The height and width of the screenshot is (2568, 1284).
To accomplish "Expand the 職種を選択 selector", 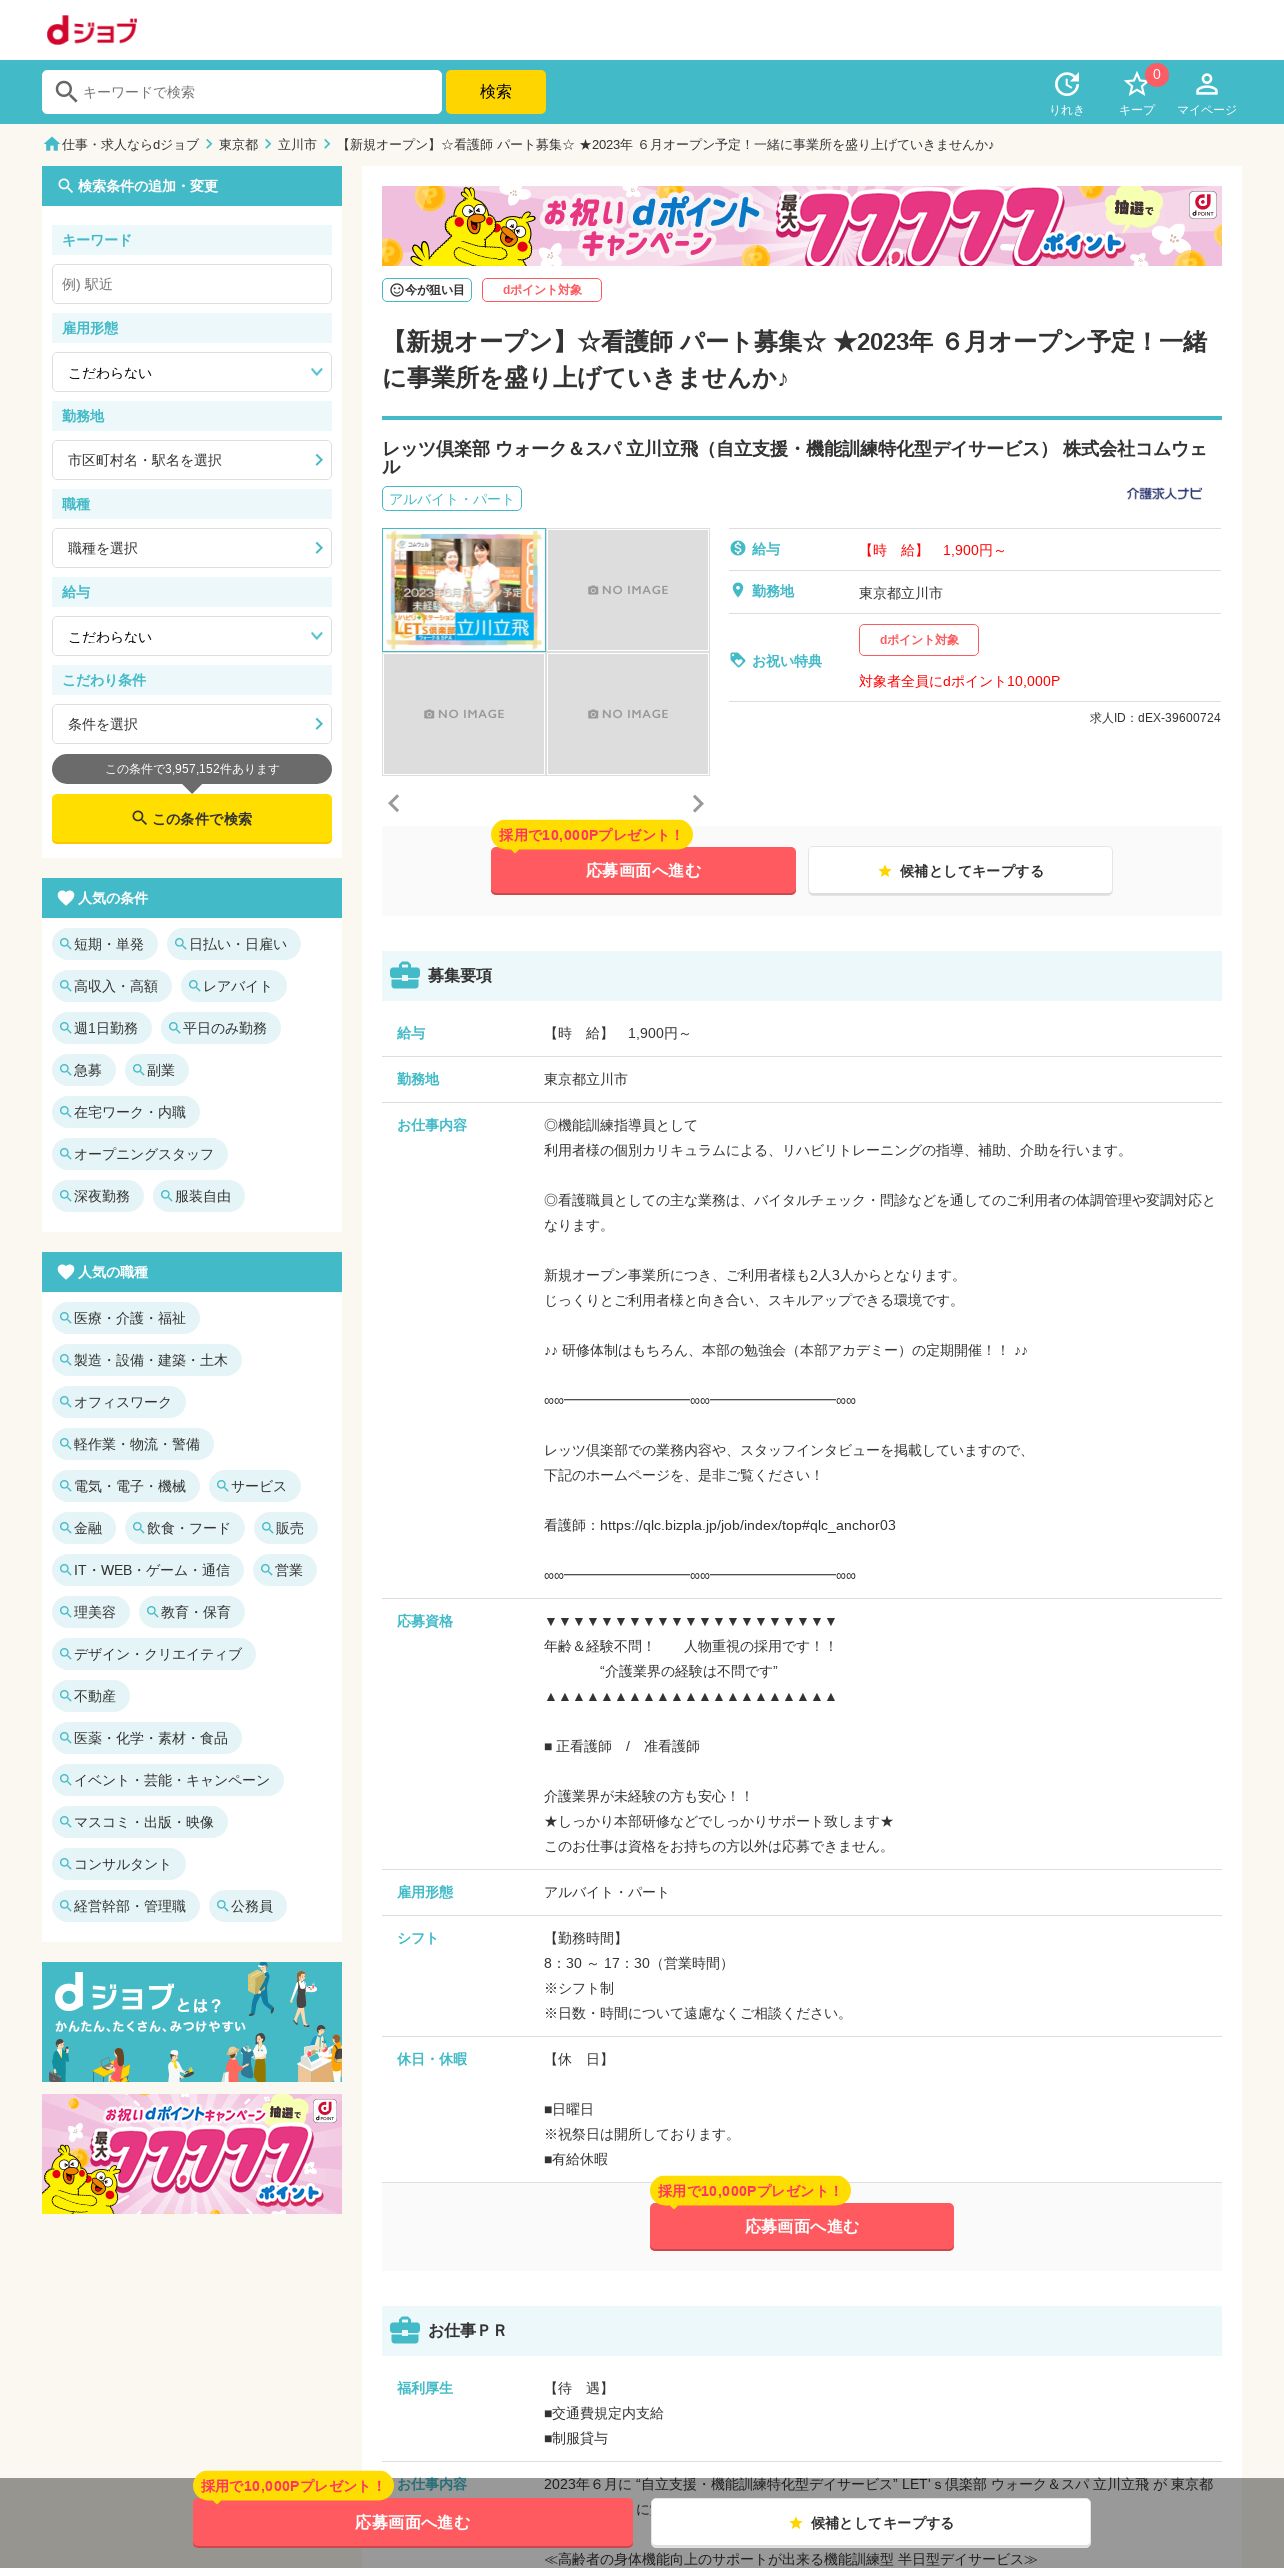I will (x=192, y=548).
